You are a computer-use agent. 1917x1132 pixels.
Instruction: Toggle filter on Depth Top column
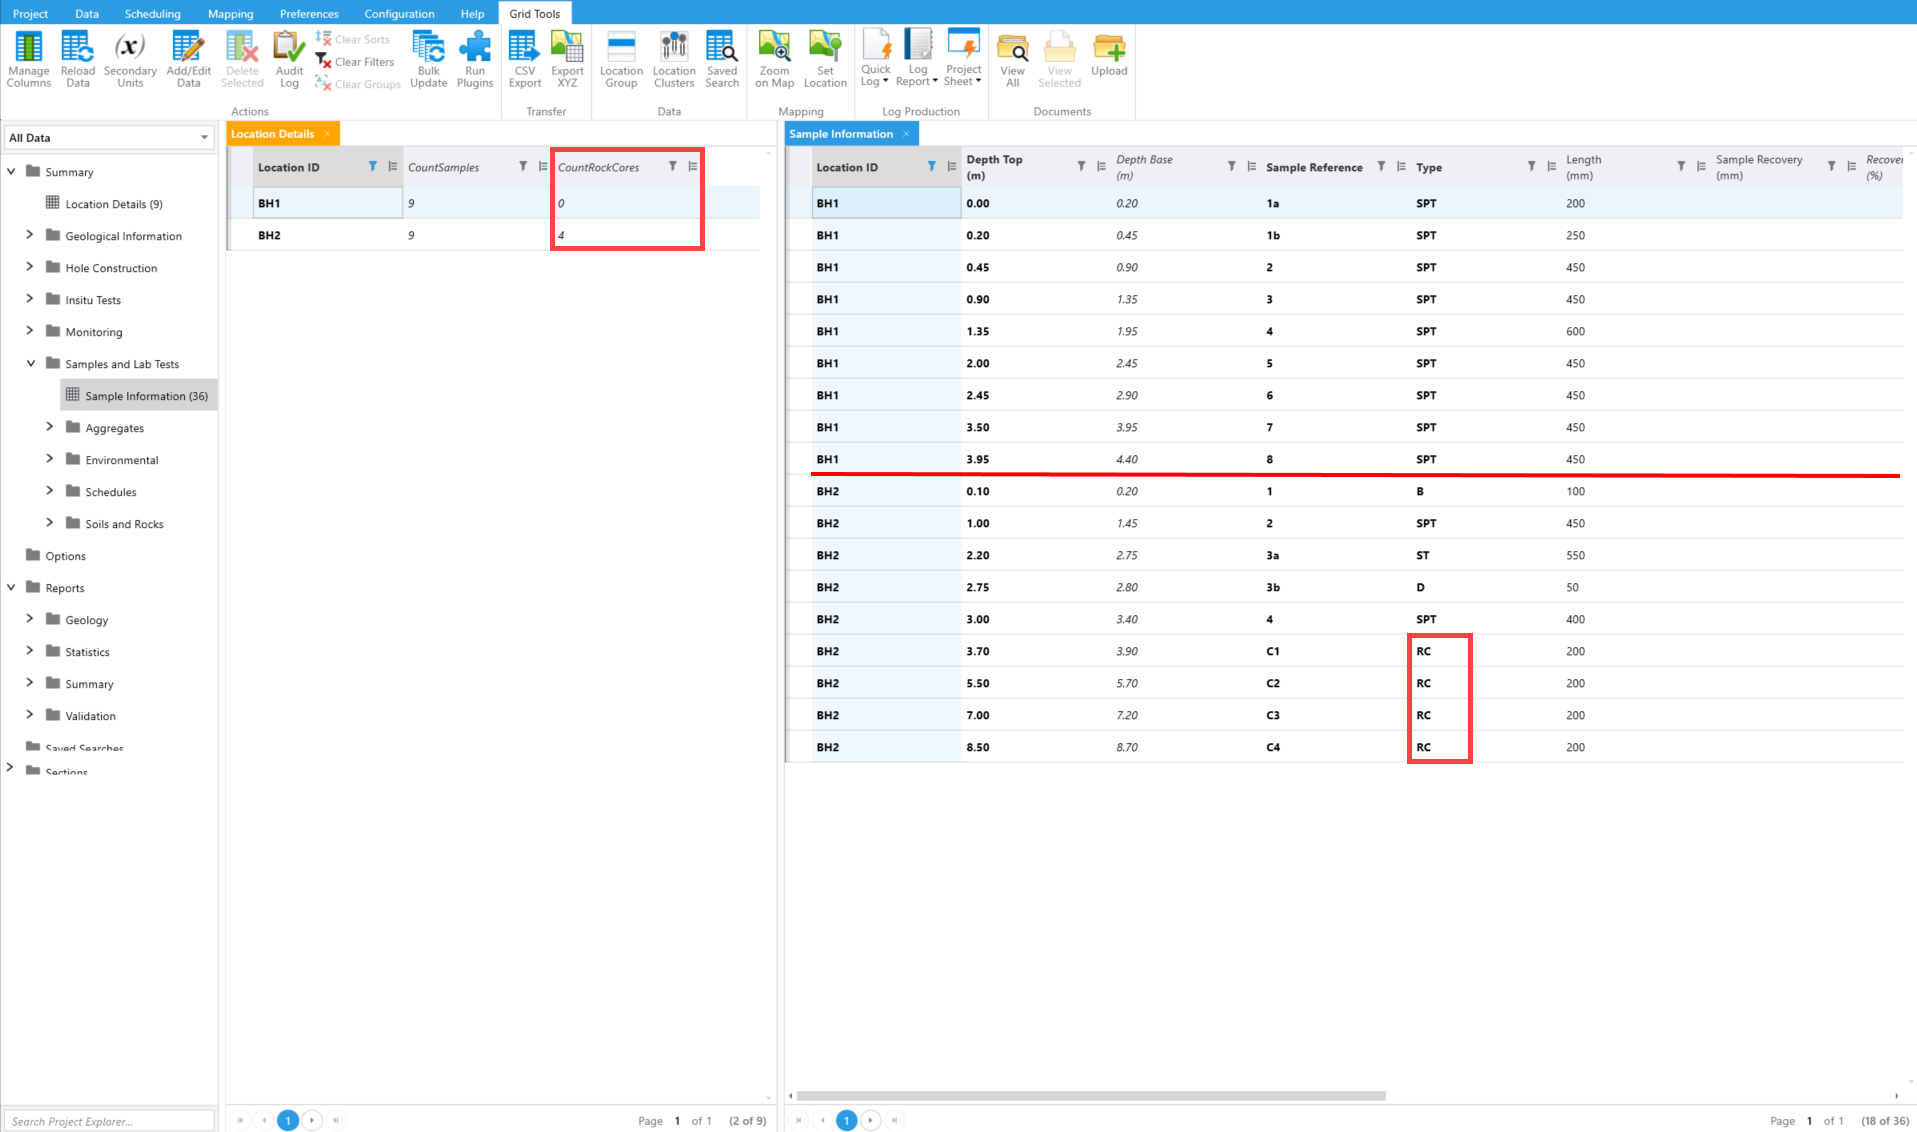[1081, 167]
